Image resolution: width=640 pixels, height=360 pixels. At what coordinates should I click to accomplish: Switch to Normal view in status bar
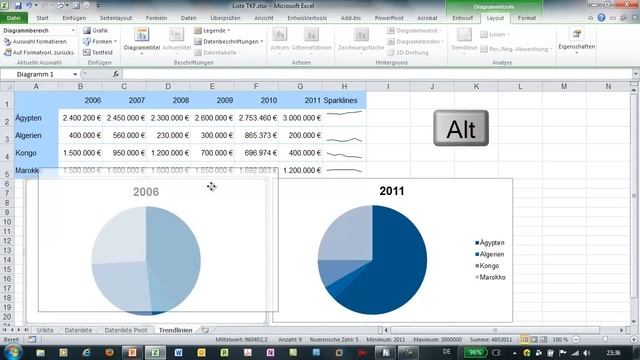point(524,339)
